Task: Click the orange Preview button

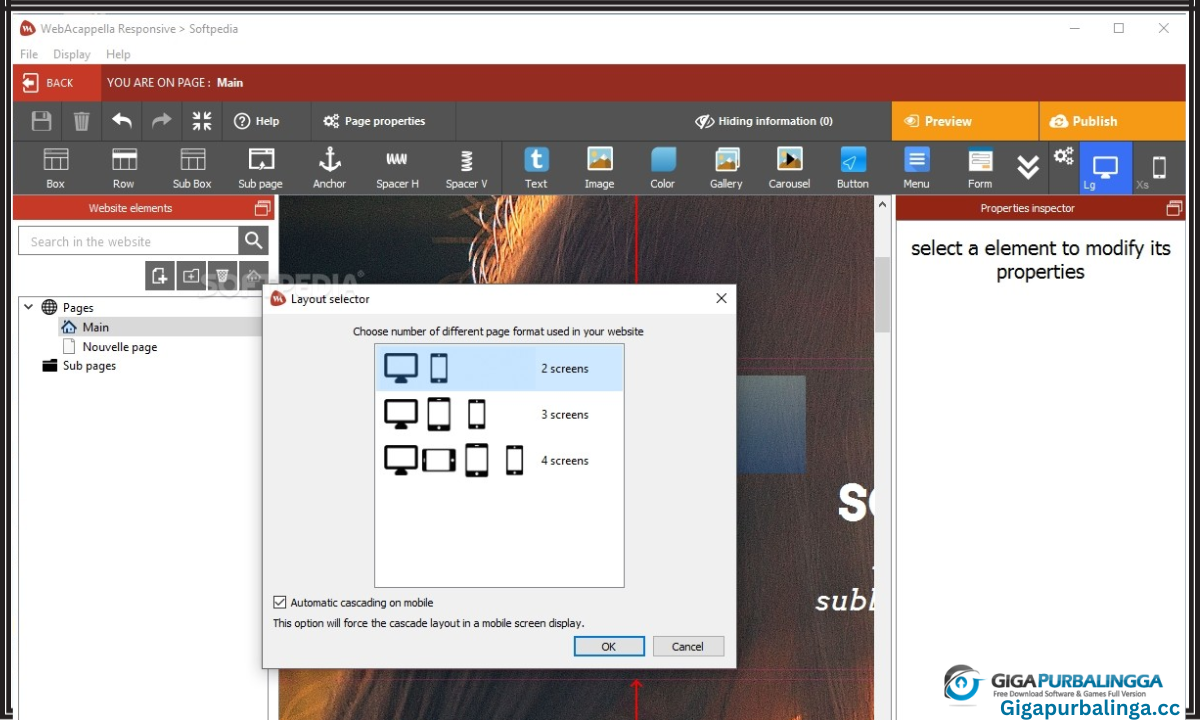Action: [x=965, y=121]
